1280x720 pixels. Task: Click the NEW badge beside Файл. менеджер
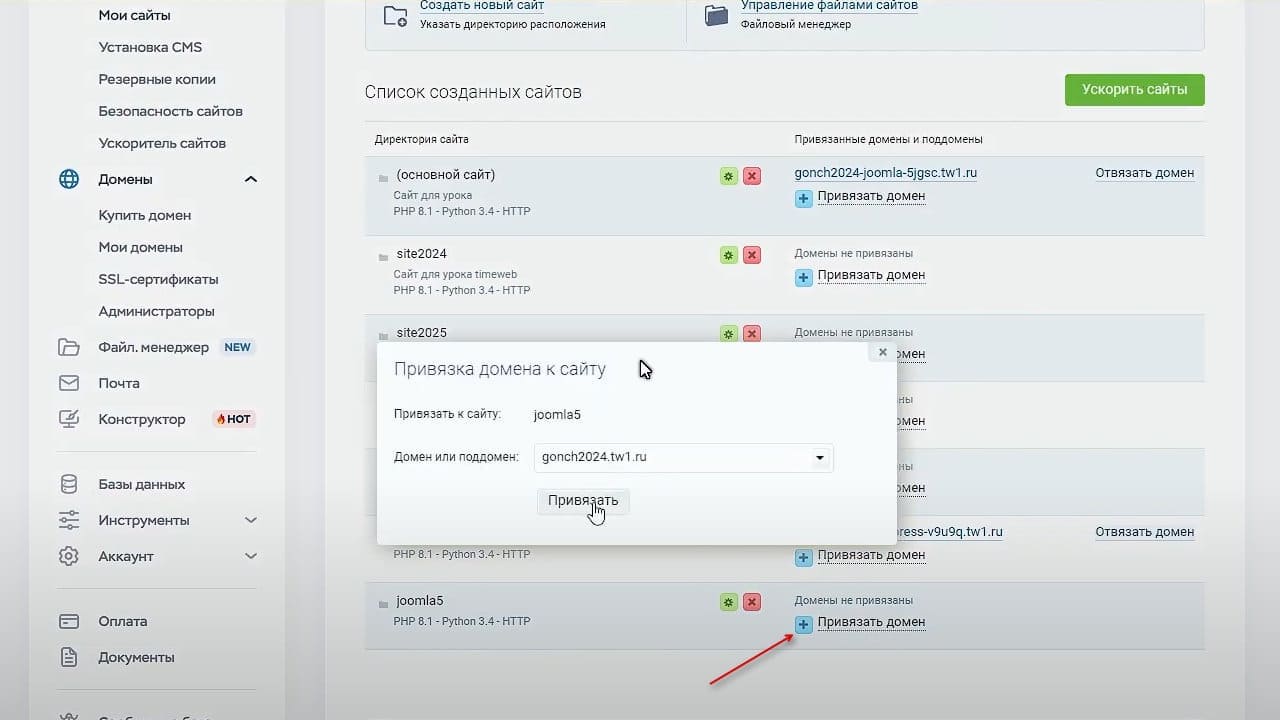(x=237, y=347)
